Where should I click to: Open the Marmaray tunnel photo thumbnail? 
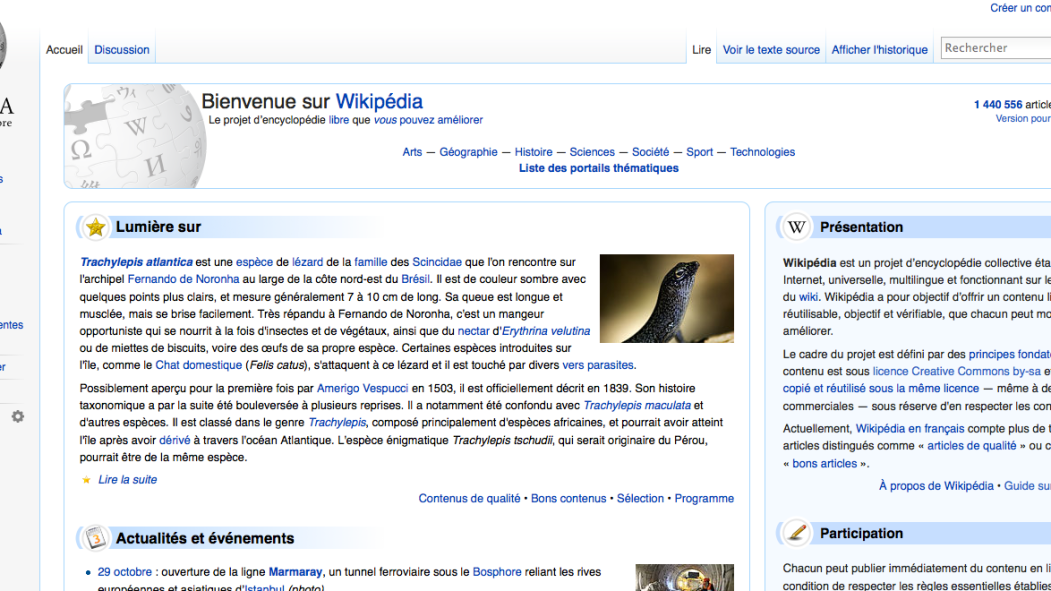pos(684,577)
